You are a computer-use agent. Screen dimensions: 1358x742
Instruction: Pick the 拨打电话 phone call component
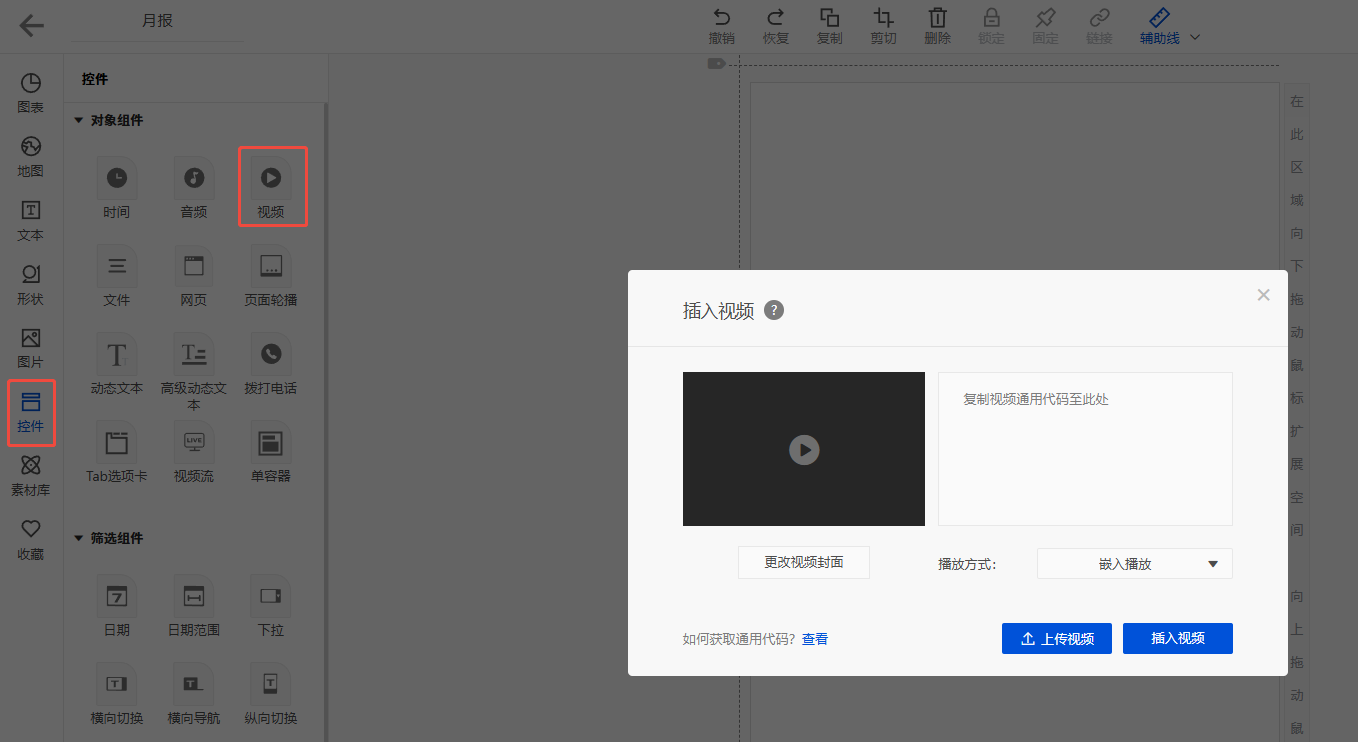click(271, 354)
